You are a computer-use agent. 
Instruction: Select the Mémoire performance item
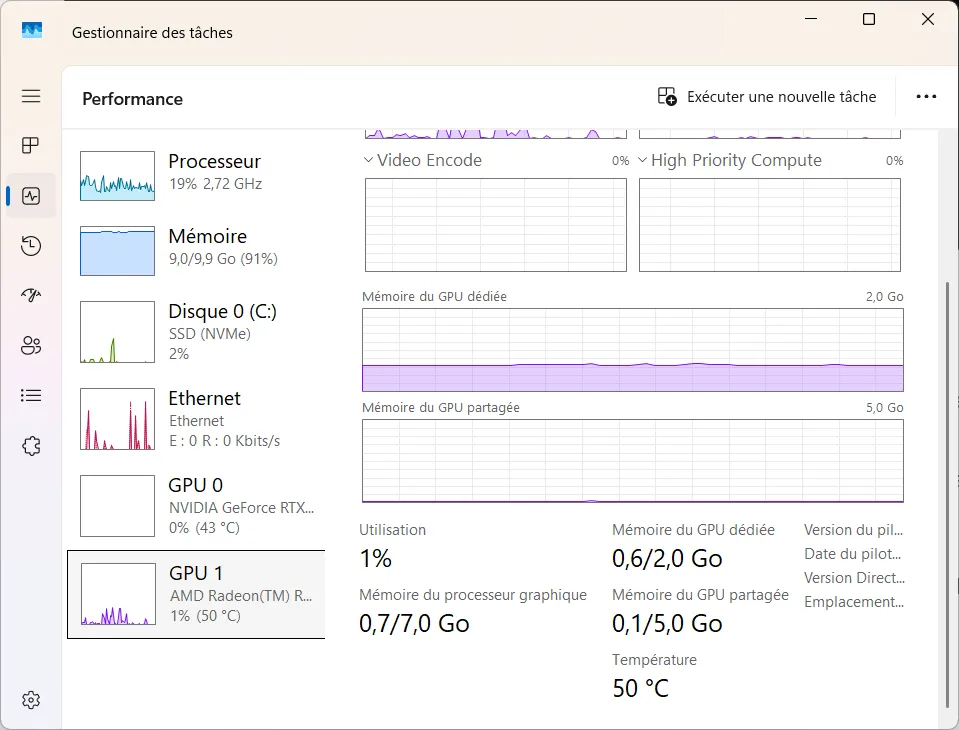[x=196, y=251]
